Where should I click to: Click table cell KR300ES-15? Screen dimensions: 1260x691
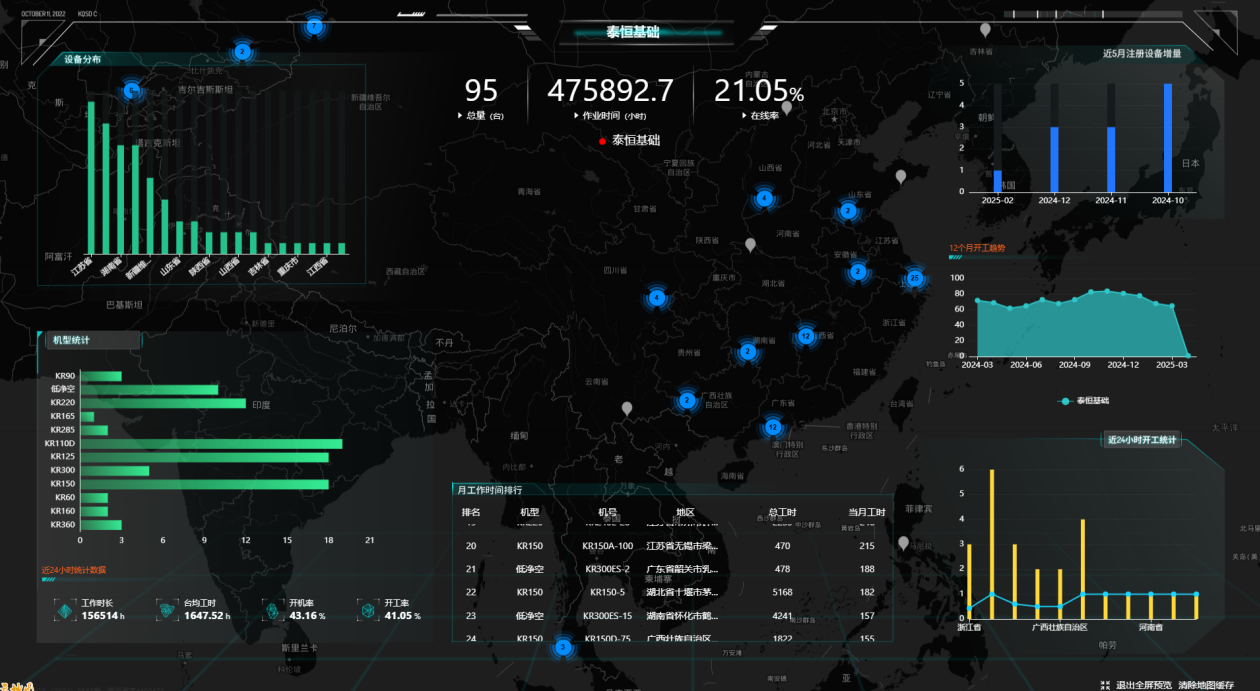click(x=608, y=616)
